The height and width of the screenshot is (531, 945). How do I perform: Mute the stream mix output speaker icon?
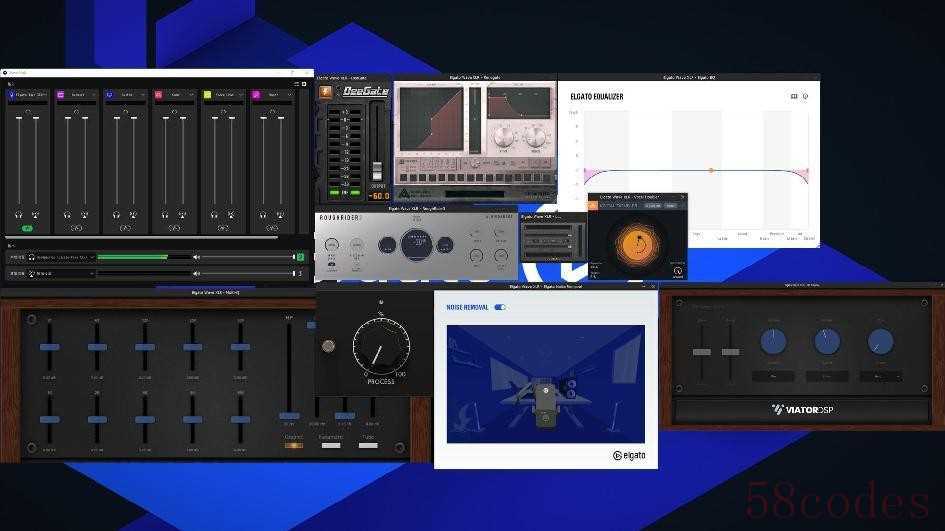(x=196, y=274)
